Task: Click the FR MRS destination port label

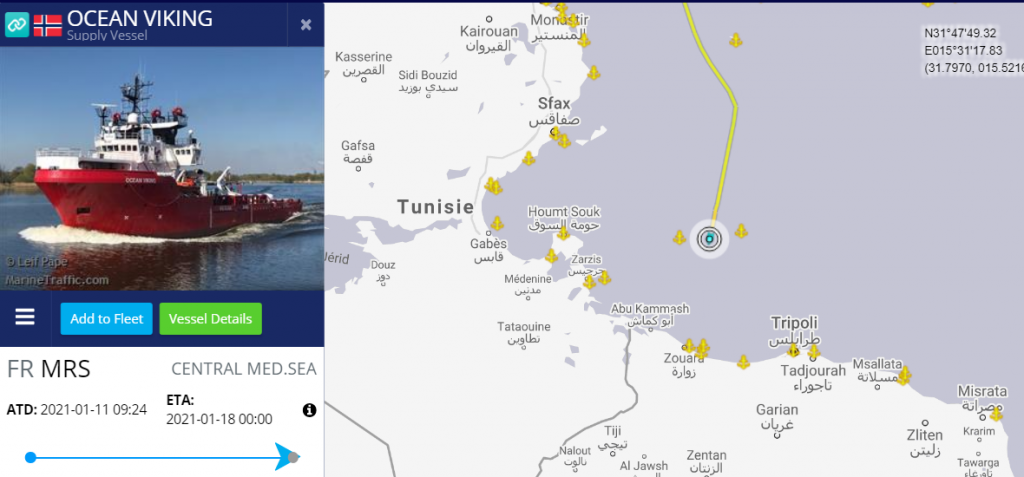Action: (49, 369)
